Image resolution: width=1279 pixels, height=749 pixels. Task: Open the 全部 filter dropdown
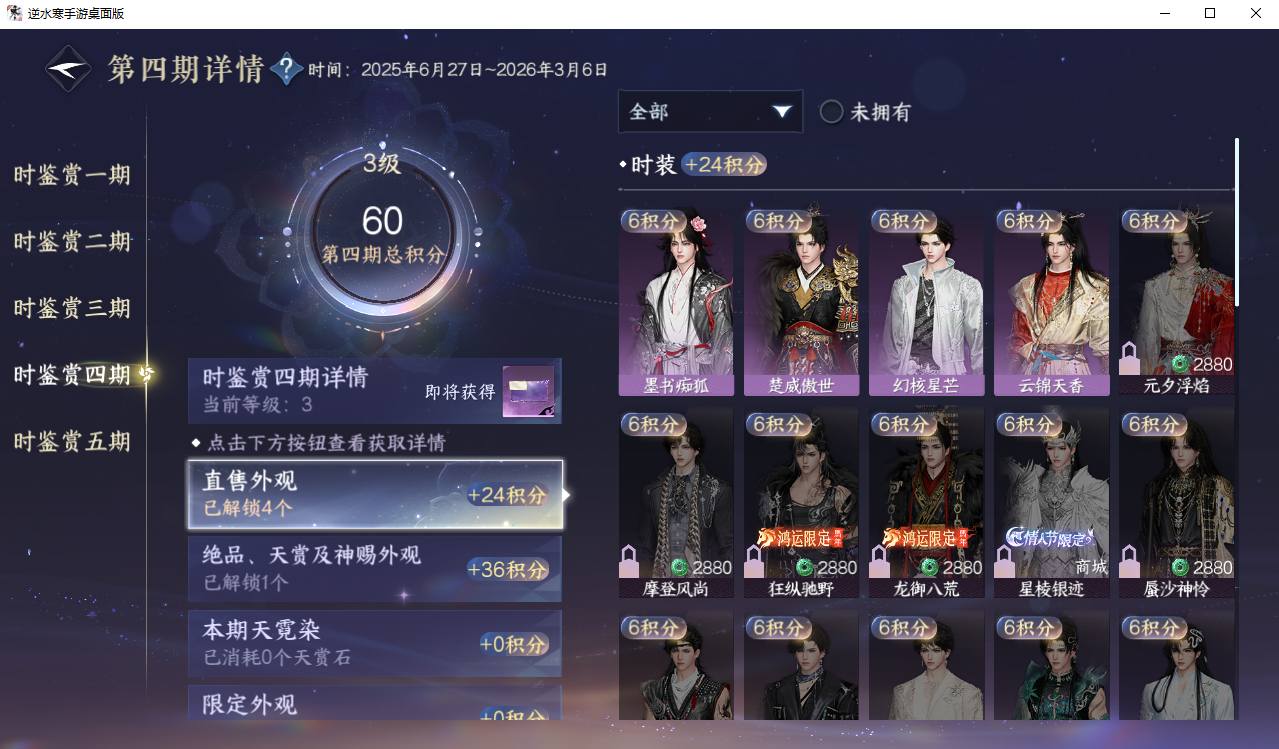click(710, 112)
